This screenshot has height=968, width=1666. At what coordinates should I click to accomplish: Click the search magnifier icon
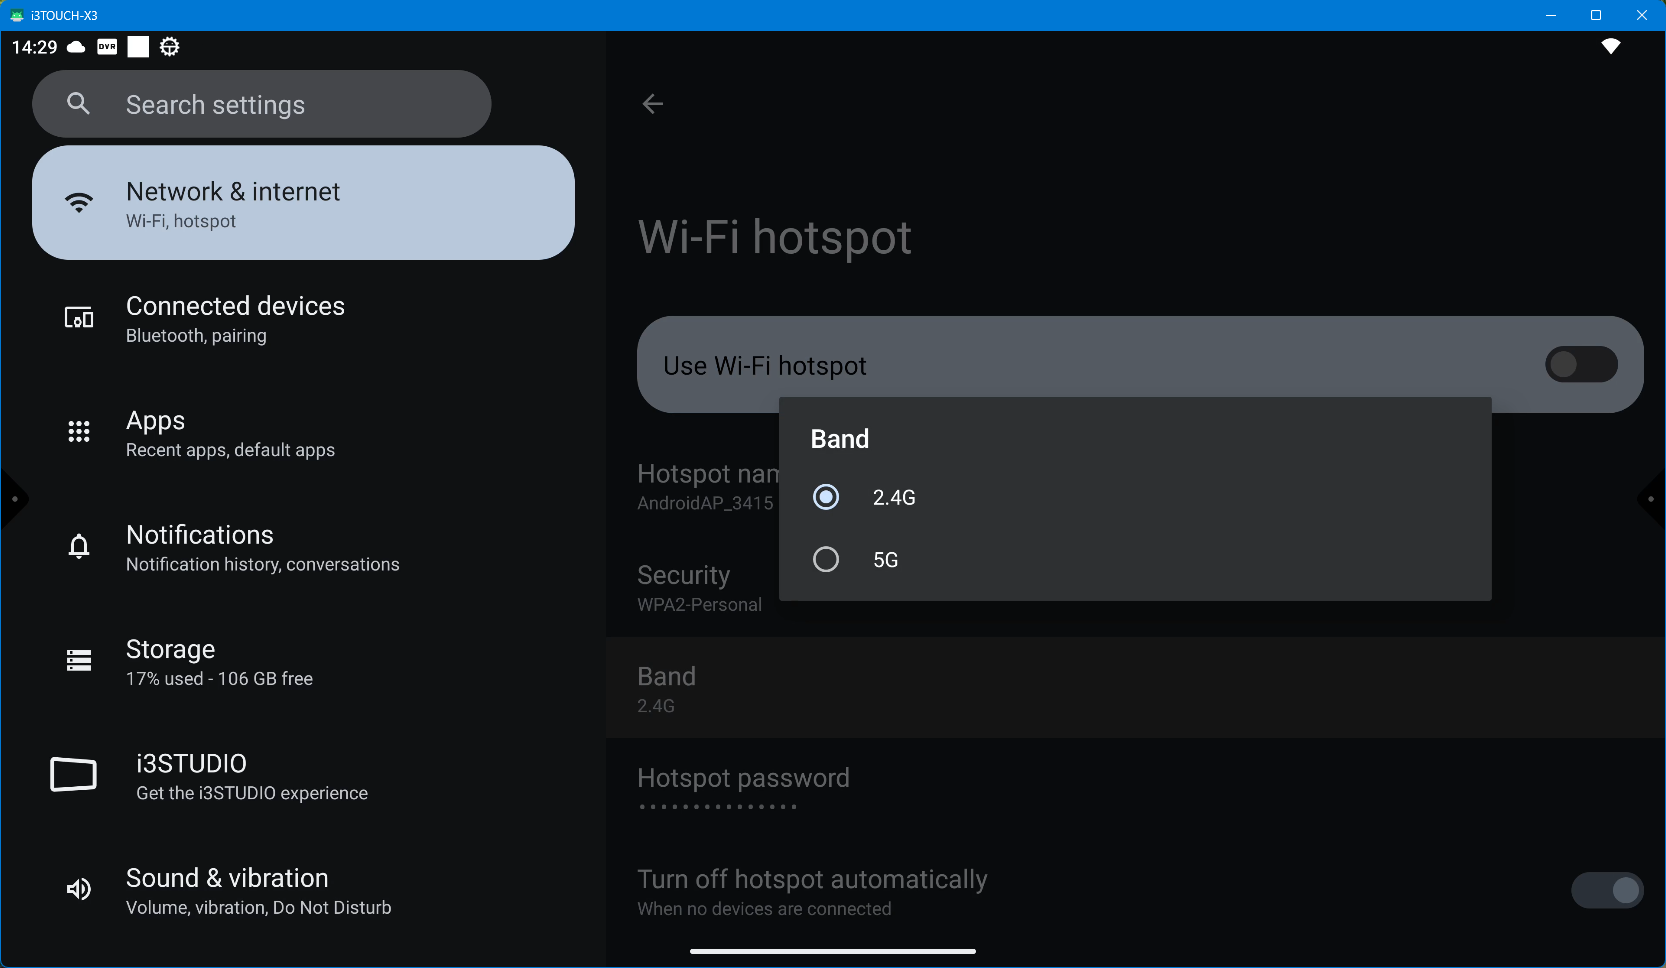coord(79,104)
